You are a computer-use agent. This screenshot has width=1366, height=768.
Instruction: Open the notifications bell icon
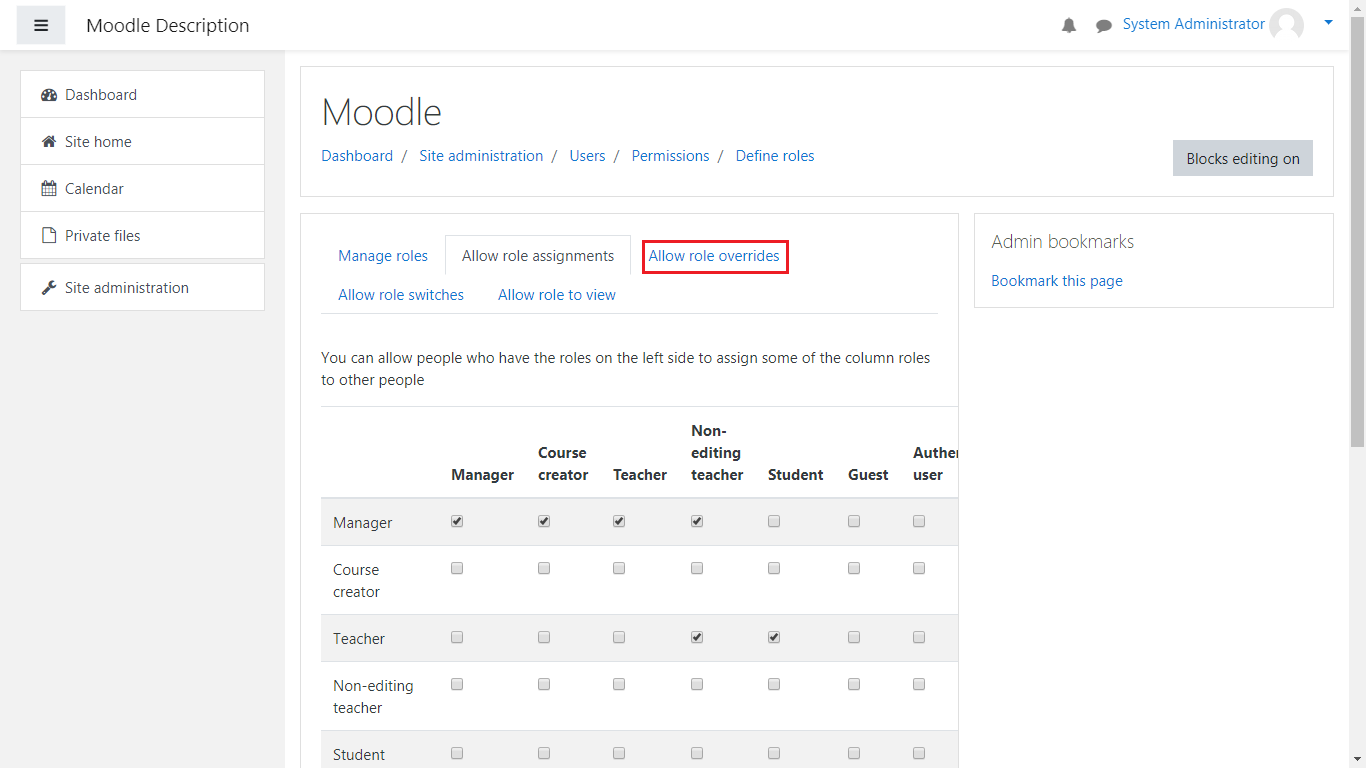[x=1069, y=26]
